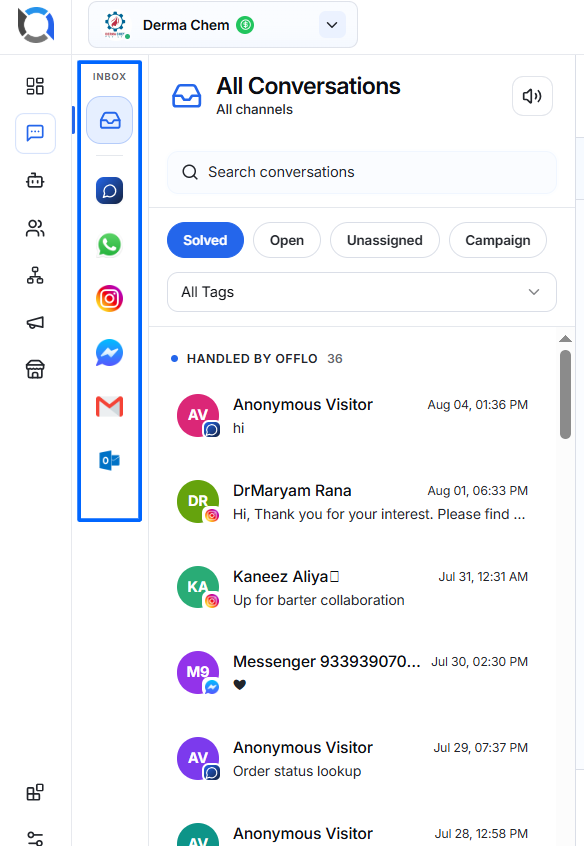
Task: Click the Aug 04, 01:36 PM timestamp
Action: coord(478,405)
